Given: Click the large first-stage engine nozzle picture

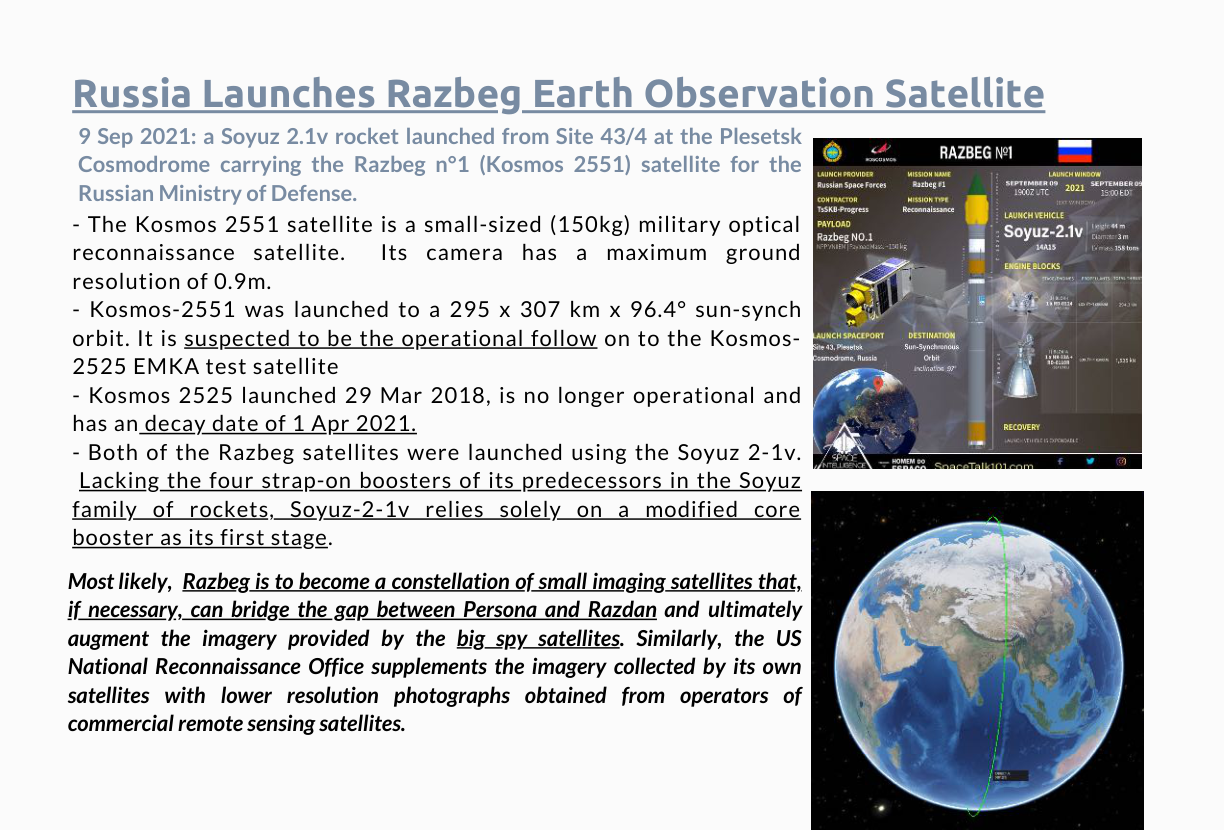Looking at the screenshot, I should point(1021,367).
